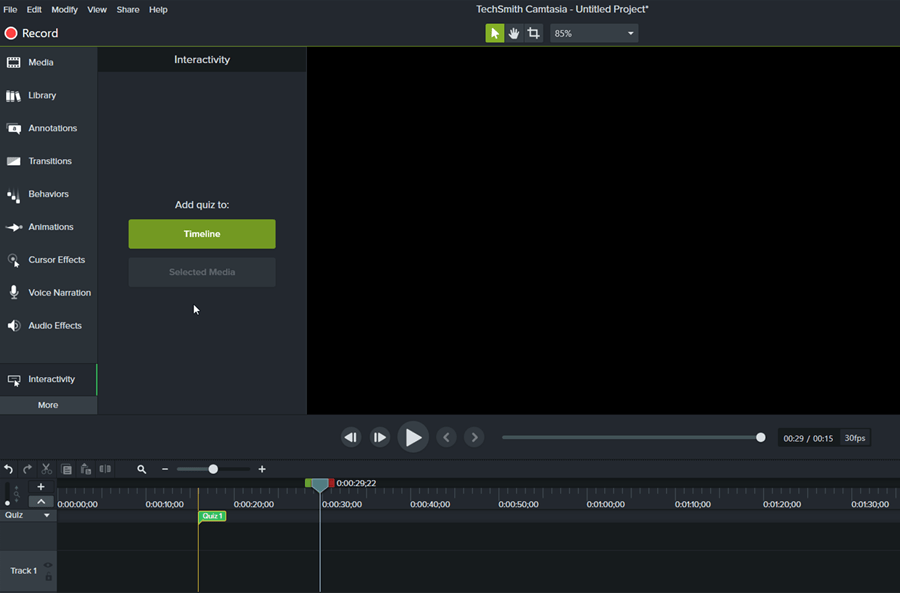Open the Media tab
Viewport: 900px width, 593px height.
point(48,62)
